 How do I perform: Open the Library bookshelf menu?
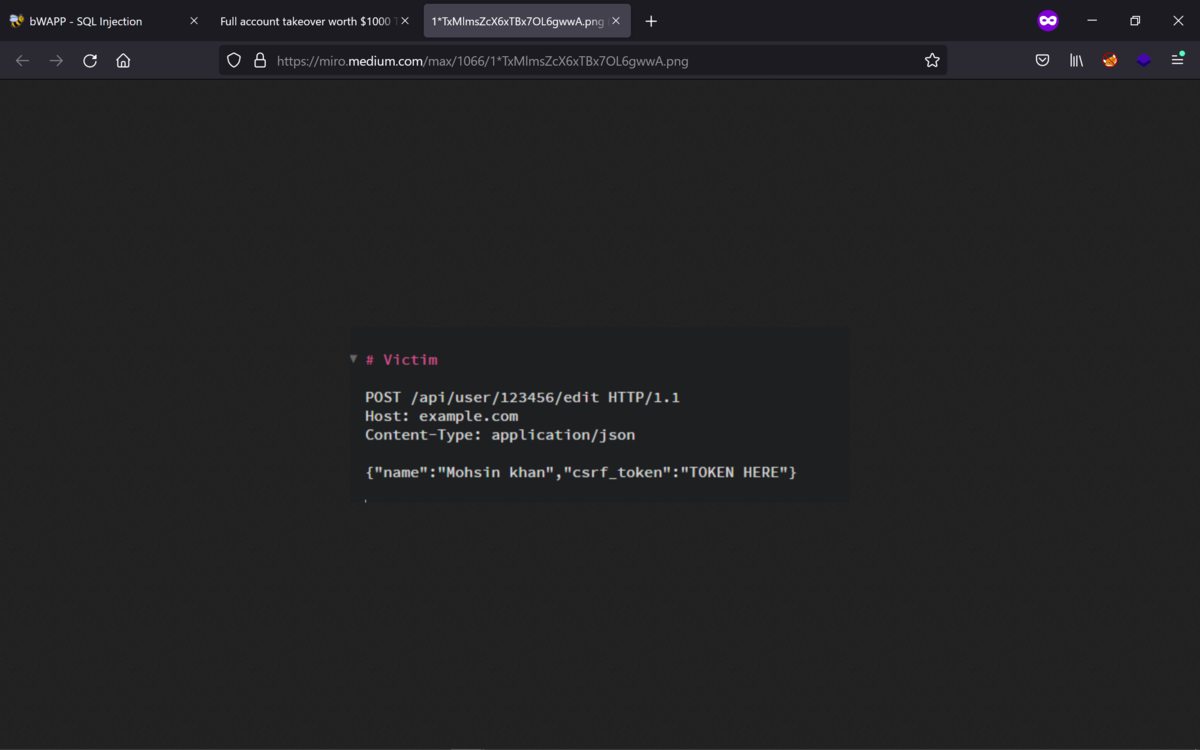(x=1076, y=61)
